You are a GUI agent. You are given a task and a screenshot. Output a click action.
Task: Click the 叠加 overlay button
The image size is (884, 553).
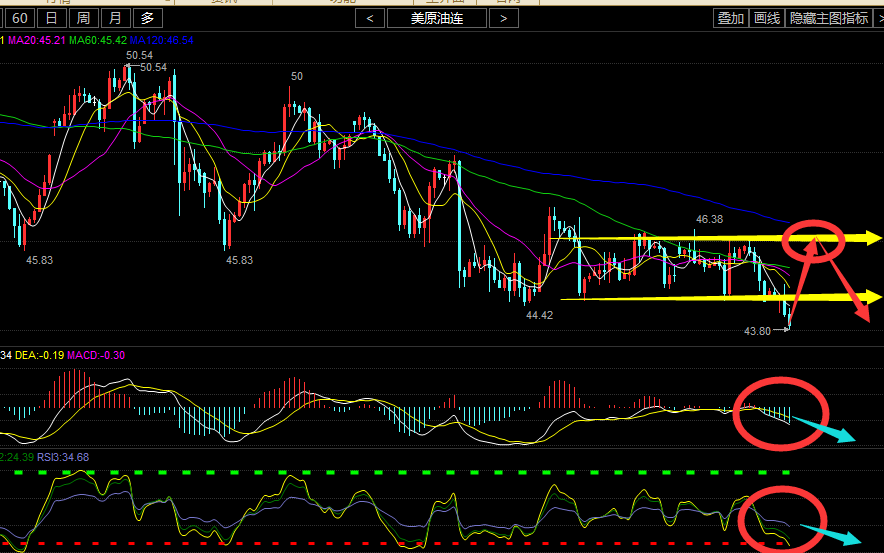(730, 18)
